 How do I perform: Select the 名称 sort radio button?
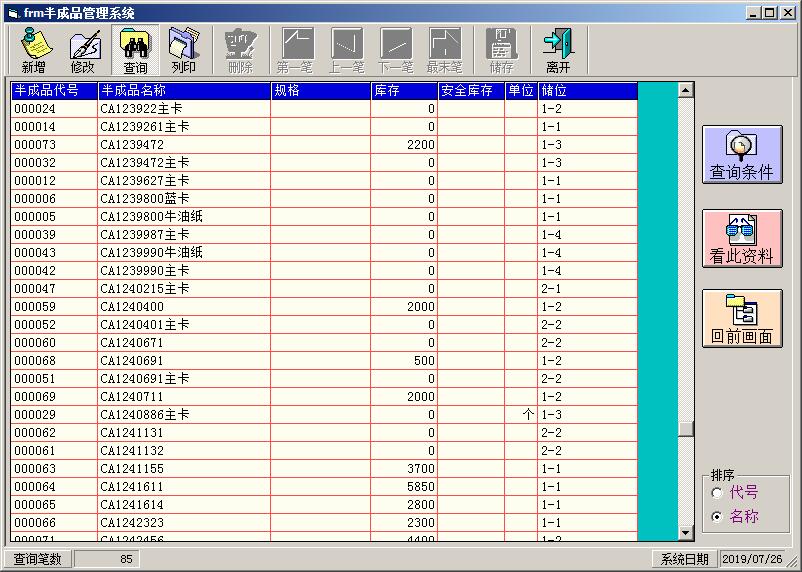tap(717, 517)
